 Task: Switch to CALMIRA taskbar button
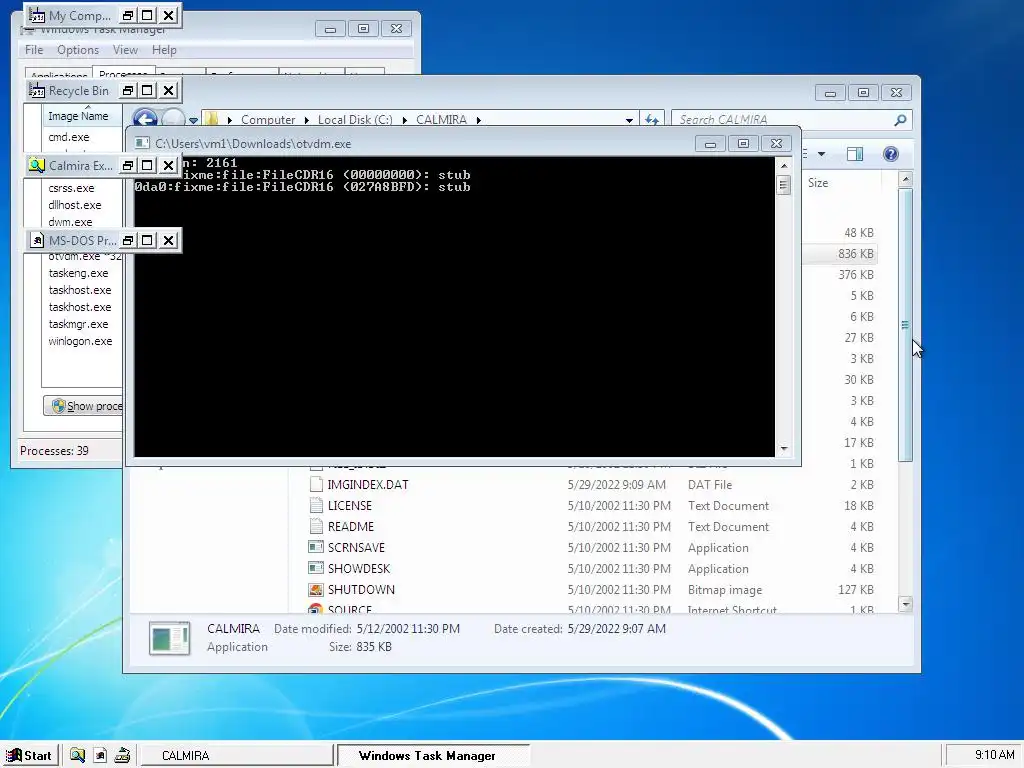point(237,756)
